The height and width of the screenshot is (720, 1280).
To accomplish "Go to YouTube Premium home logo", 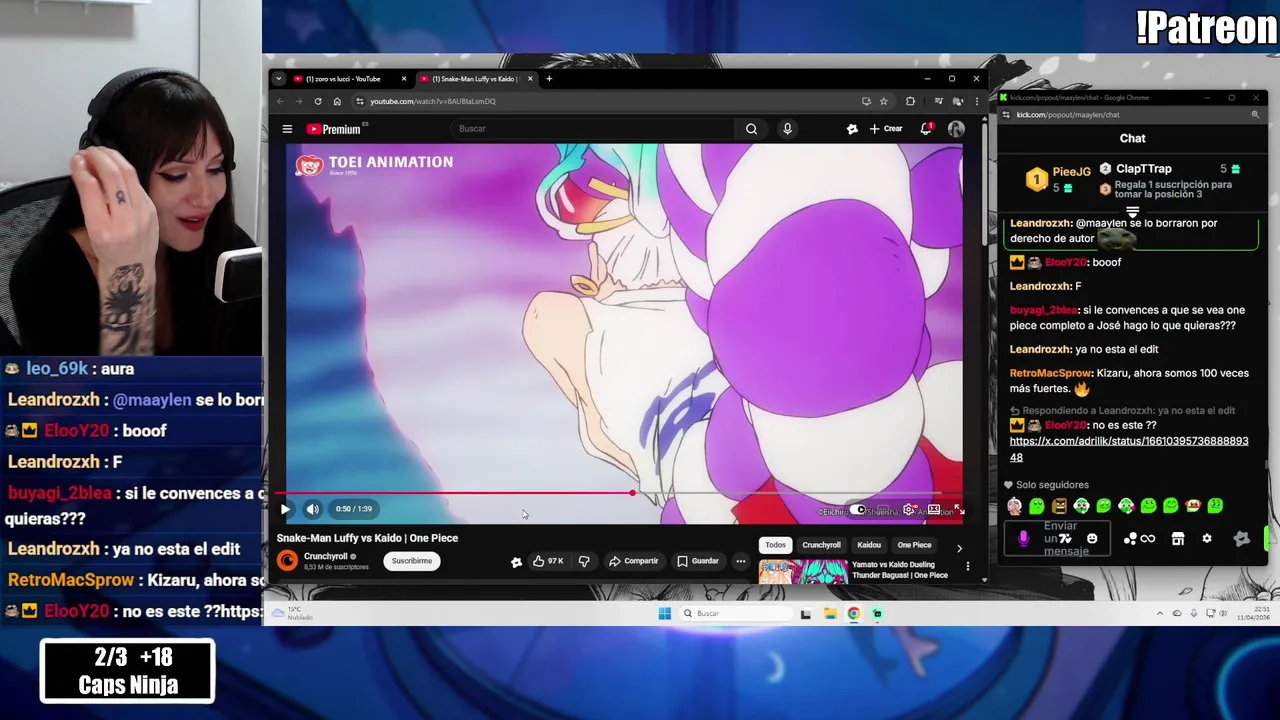I will [x=334, y=129].
